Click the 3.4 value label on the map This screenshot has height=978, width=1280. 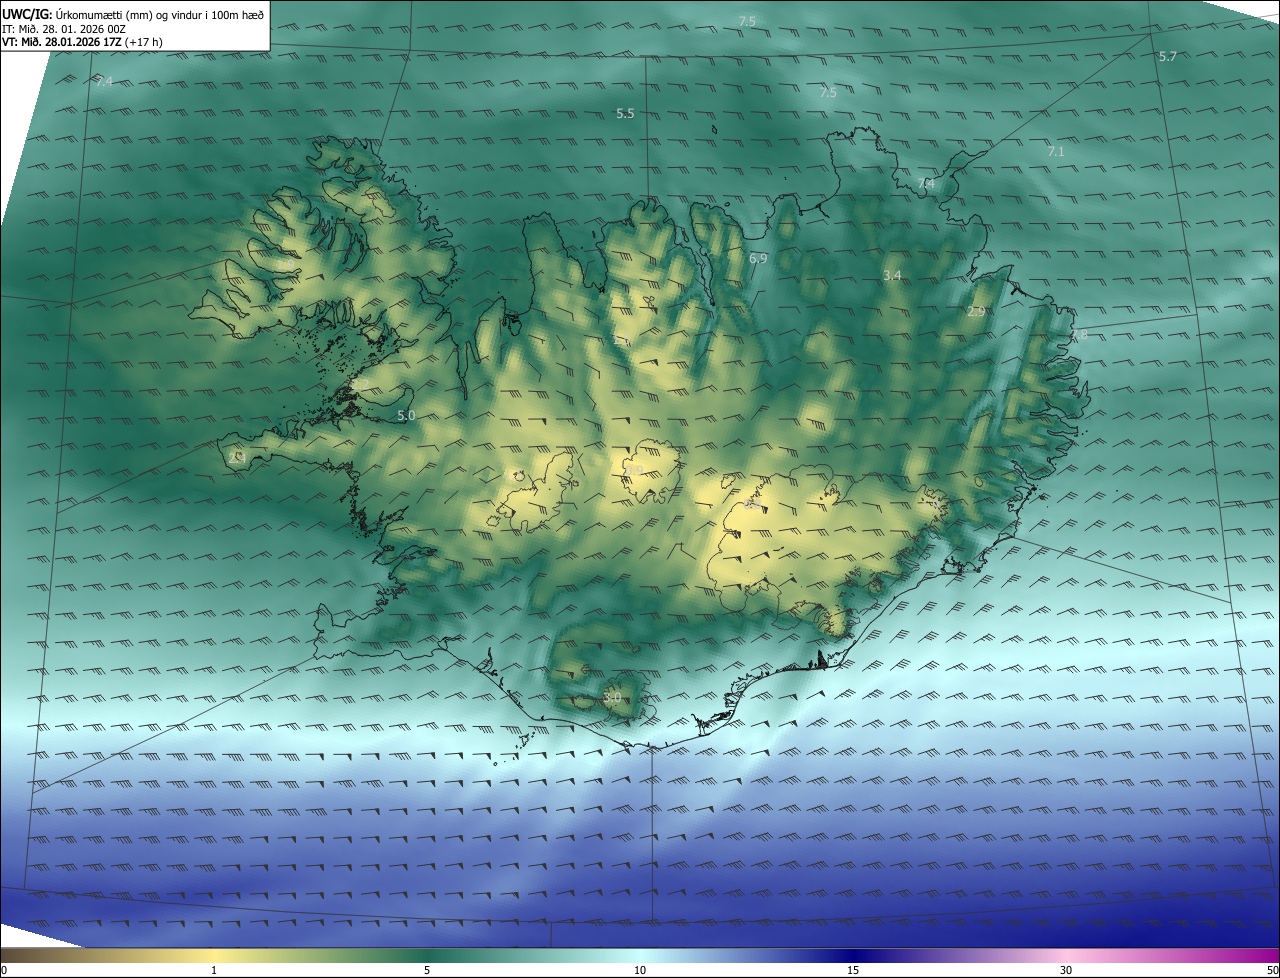click(x=893, y=275)
